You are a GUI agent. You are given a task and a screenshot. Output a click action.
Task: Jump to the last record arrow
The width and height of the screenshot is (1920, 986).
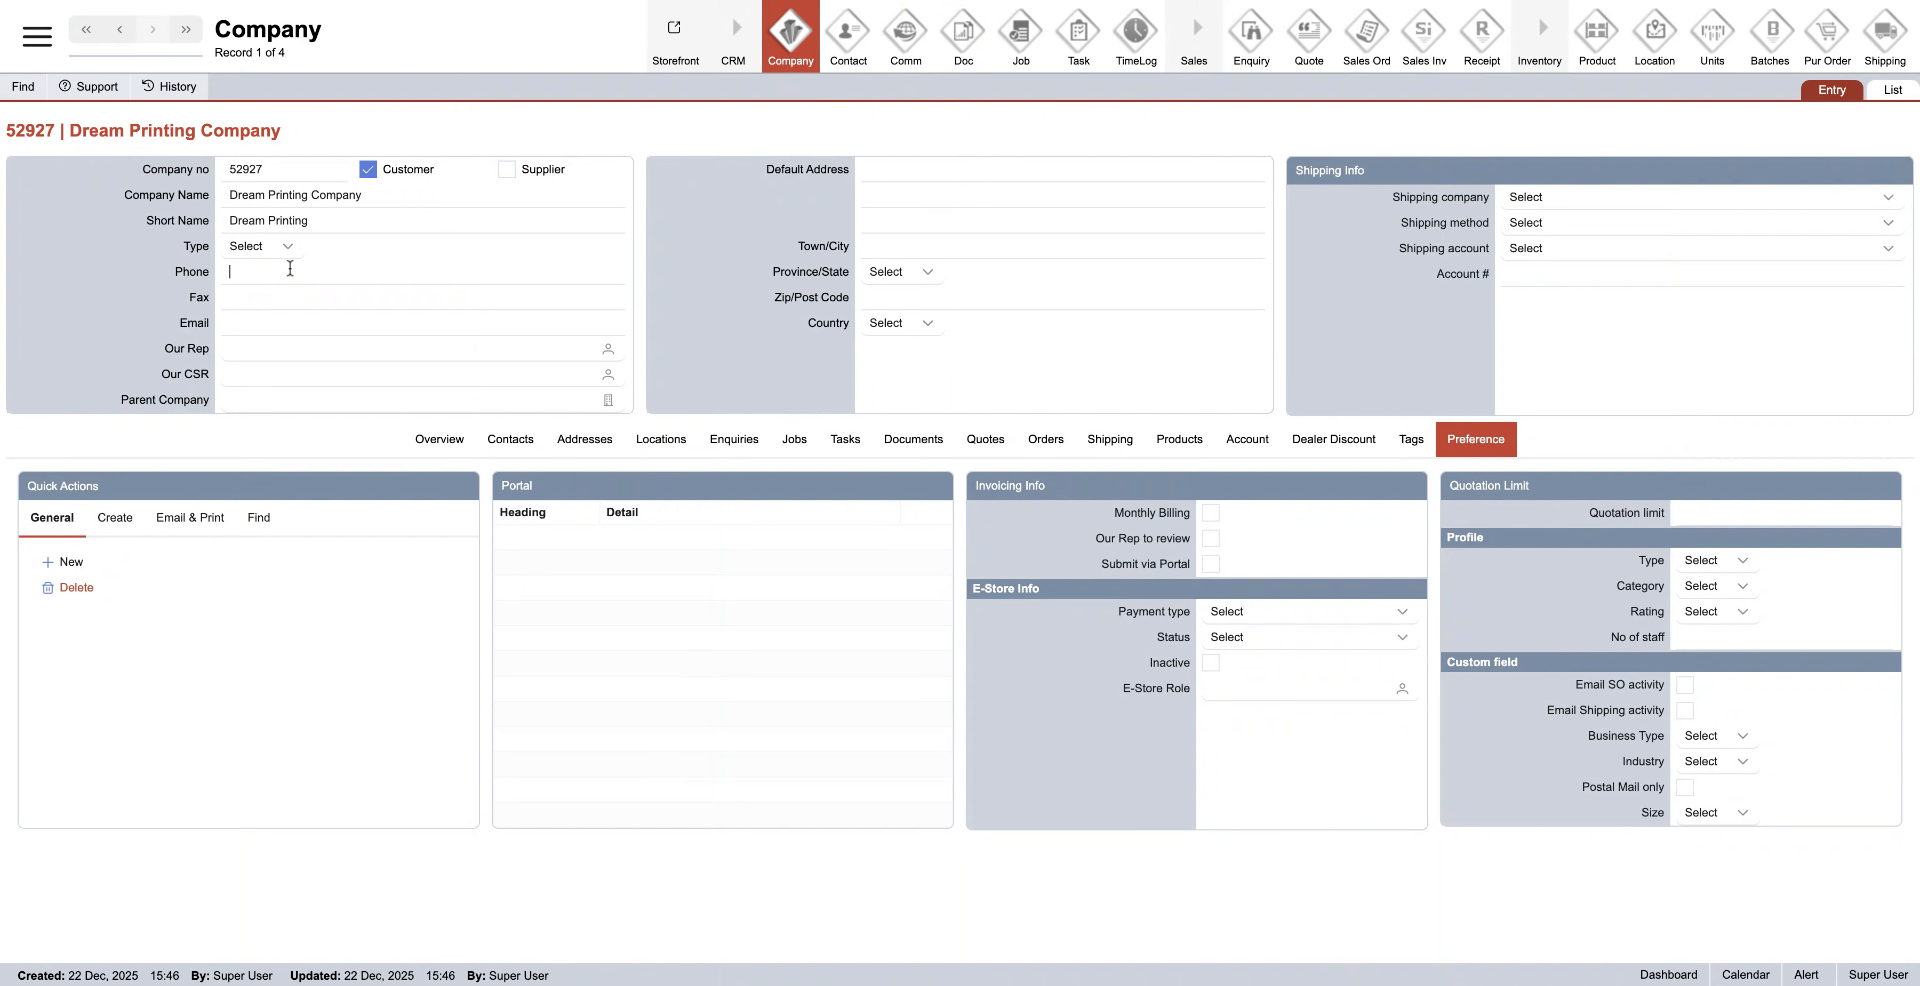tap(186, 30)
